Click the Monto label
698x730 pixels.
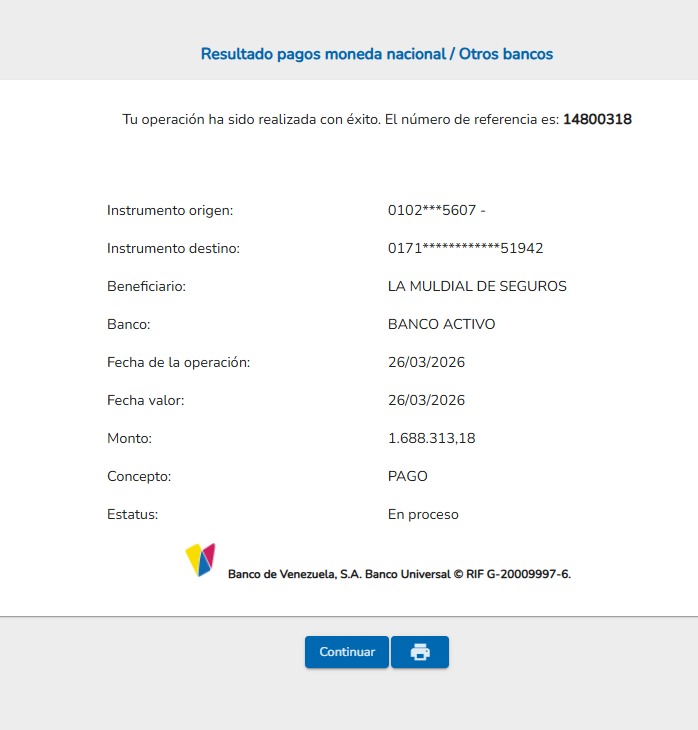(x=128, y=438)
